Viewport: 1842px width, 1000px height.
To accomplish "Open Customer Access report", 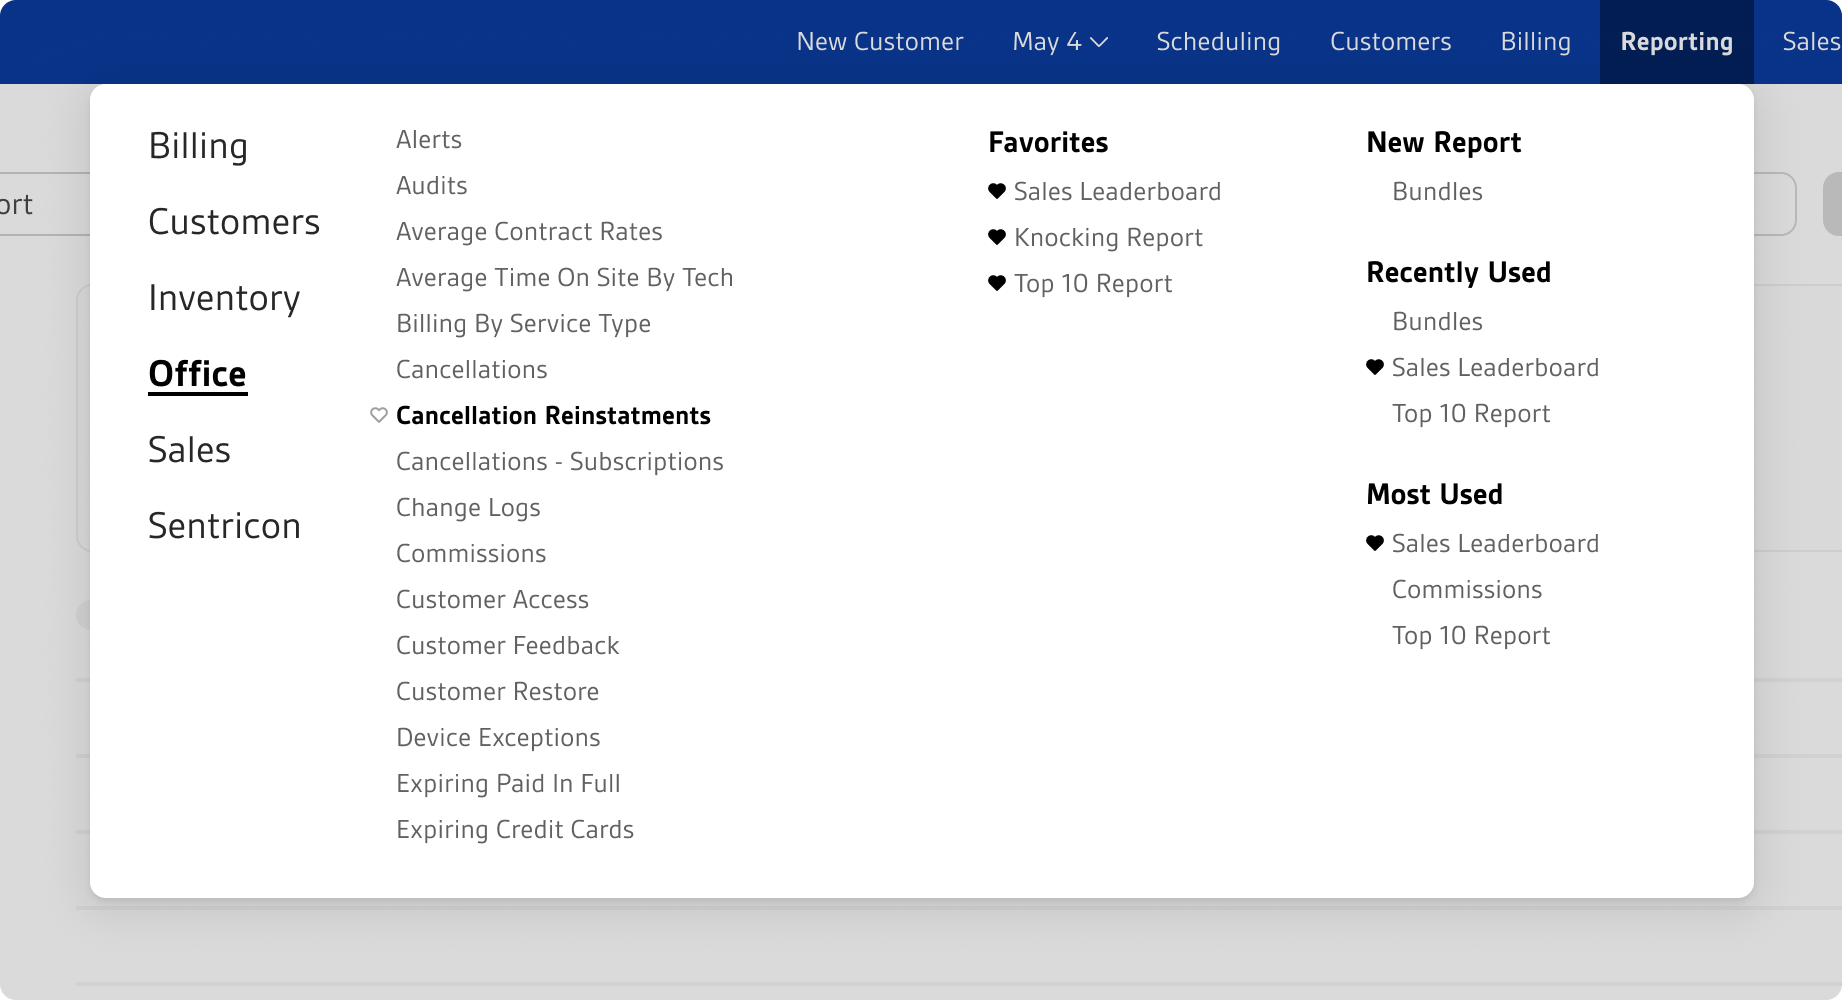I will [492, 599].
